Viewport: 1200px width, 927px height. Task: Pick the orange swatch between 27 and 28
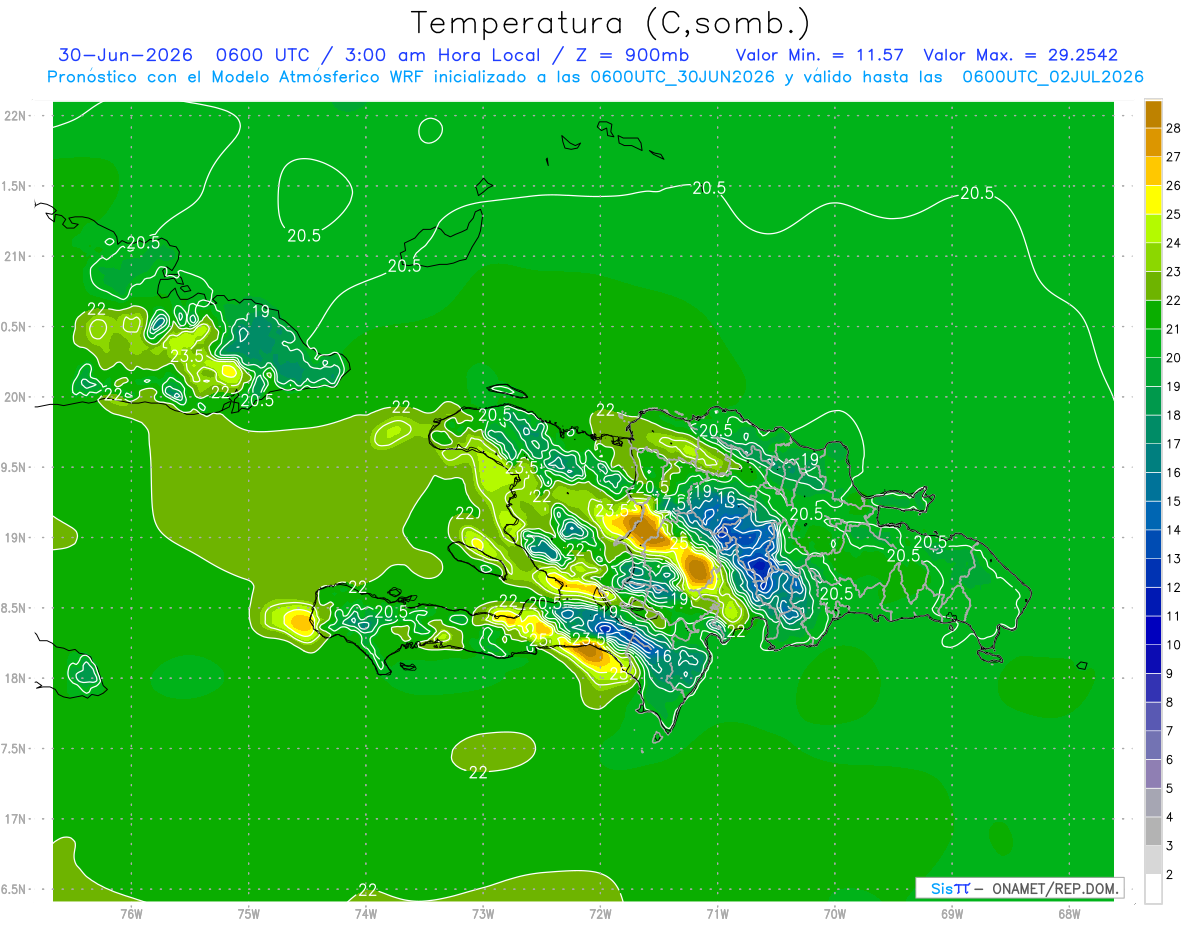[x=1153, y=142]
